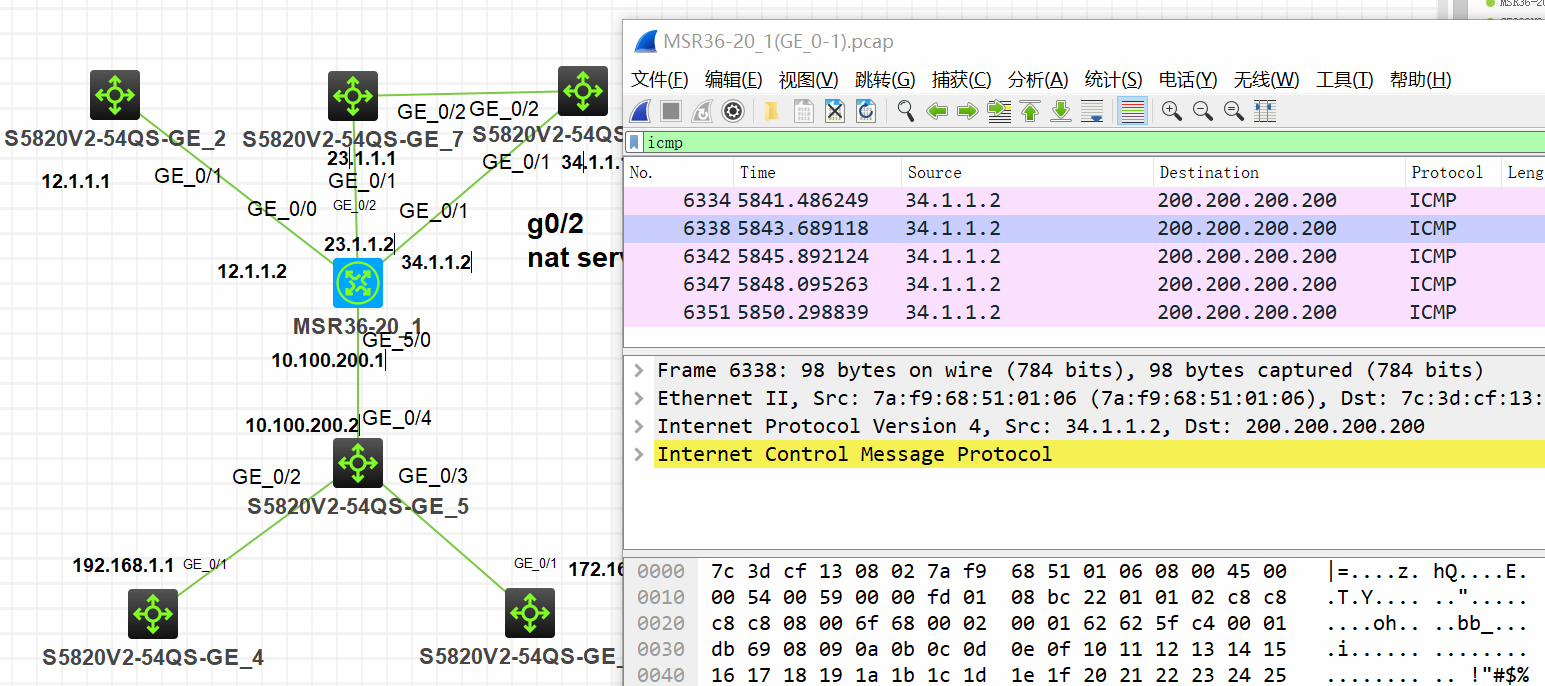Open the 无线(W) menu
Image resolution: width=1545 pixels, height=686 pixels.
coord(1266,80)
